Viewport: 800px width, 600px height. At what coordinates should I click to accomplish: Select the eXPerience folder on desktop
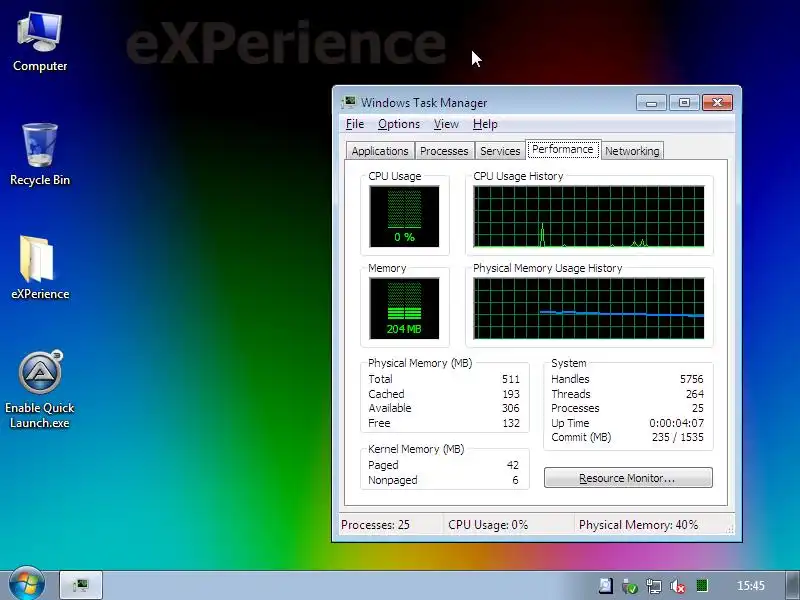point(40,267)
